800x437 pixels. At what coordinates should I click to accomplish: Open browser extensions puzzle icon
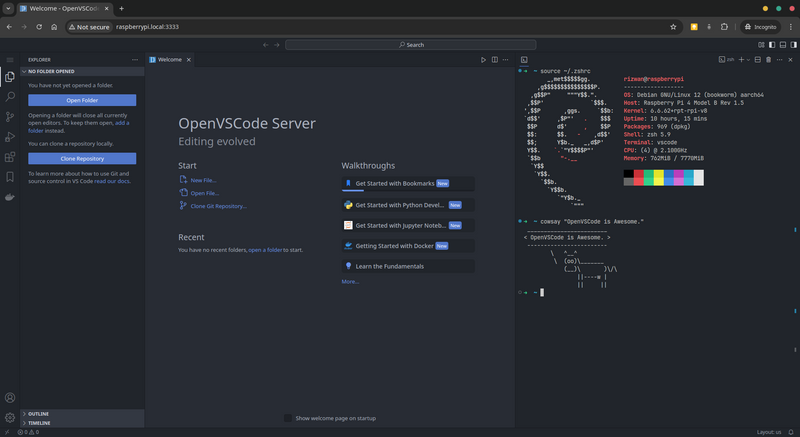[724, 27]
